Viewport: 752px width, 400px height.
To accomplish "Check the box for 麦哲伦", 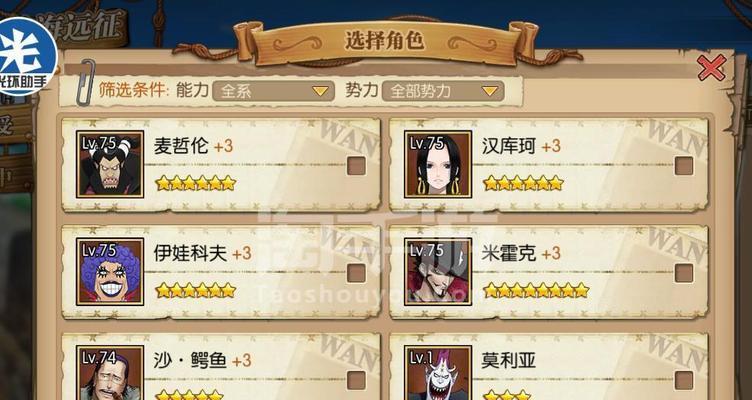I will tap(356, 166).
